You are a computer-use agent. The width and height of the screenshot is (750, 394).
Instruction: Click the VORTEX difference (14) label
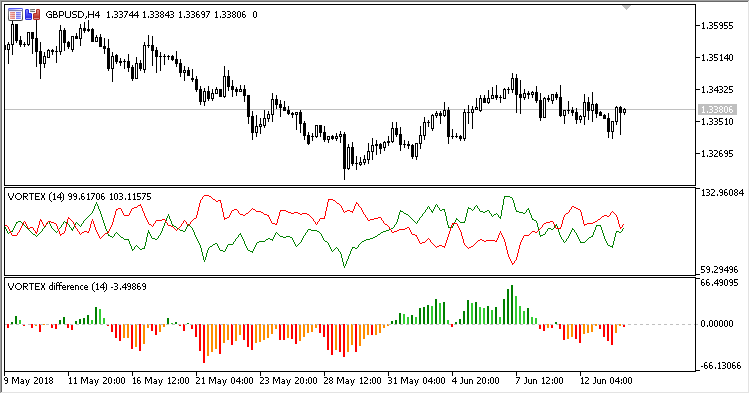click(x=77, y=287)
